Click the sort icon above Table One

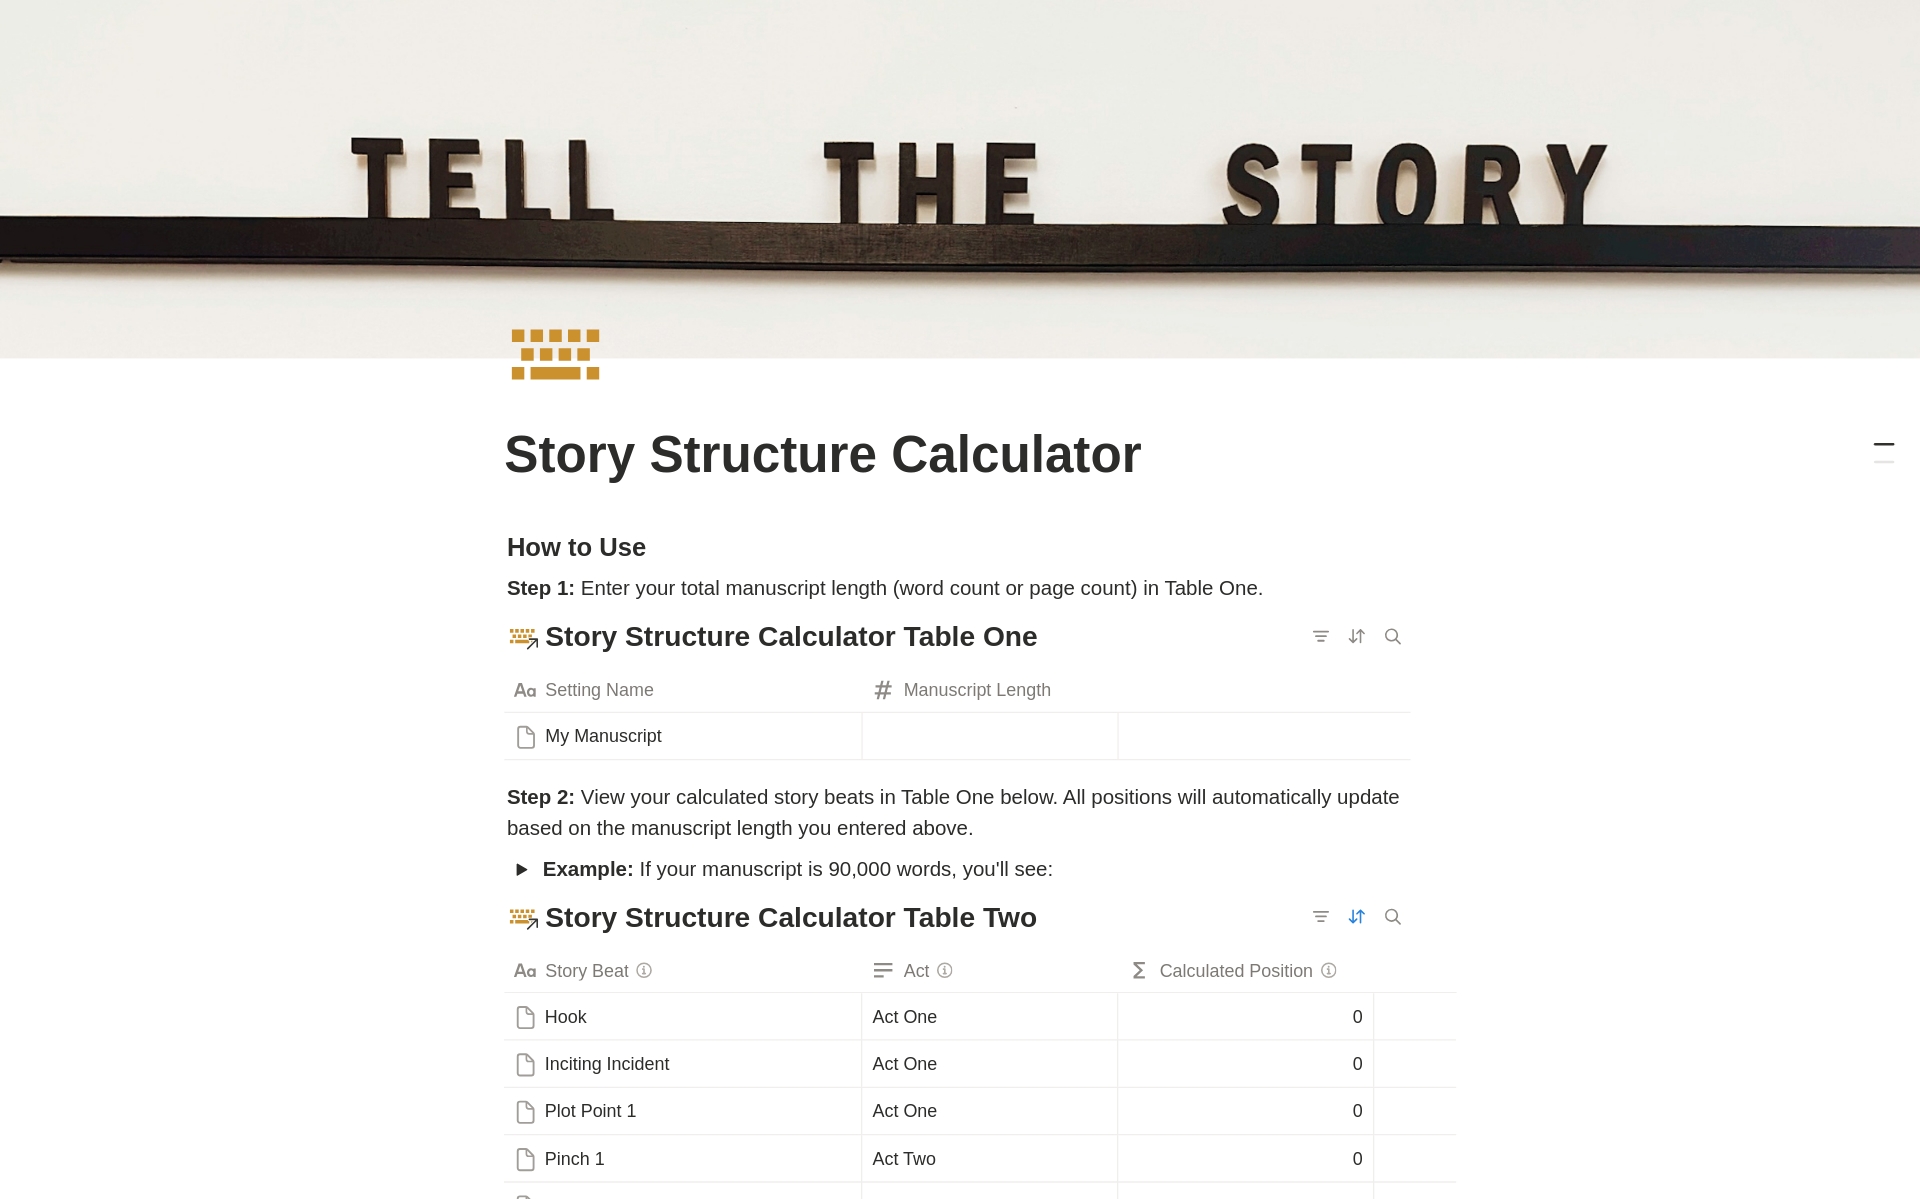1356,636
